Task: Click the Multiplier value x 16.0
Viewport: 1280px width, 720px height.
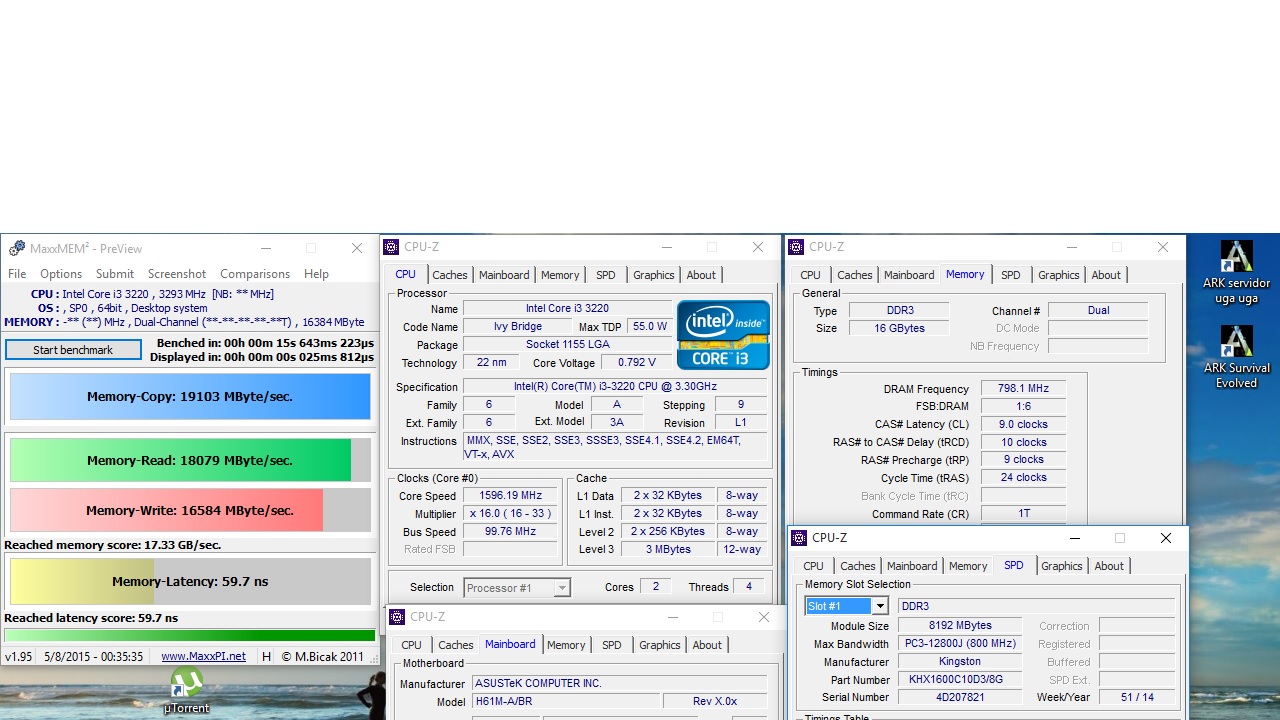Action: (x=511, y=514)
